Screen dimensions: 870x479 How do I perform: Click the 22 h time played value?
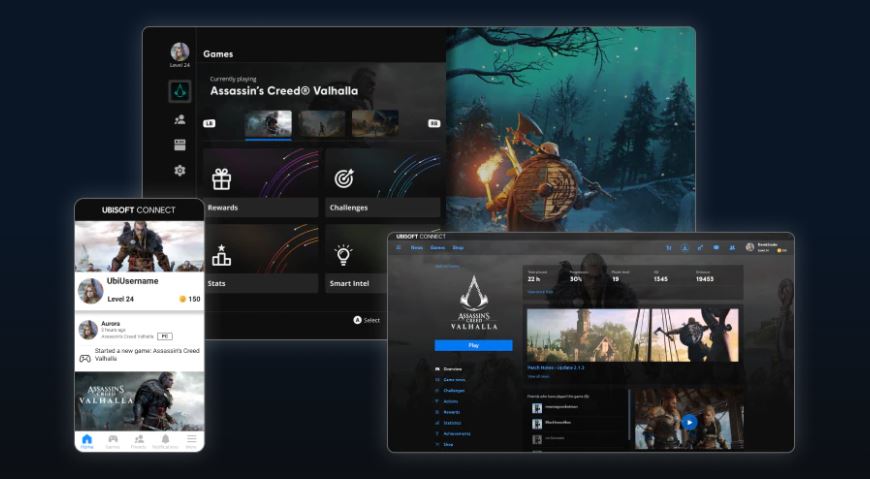pos(534,279)
